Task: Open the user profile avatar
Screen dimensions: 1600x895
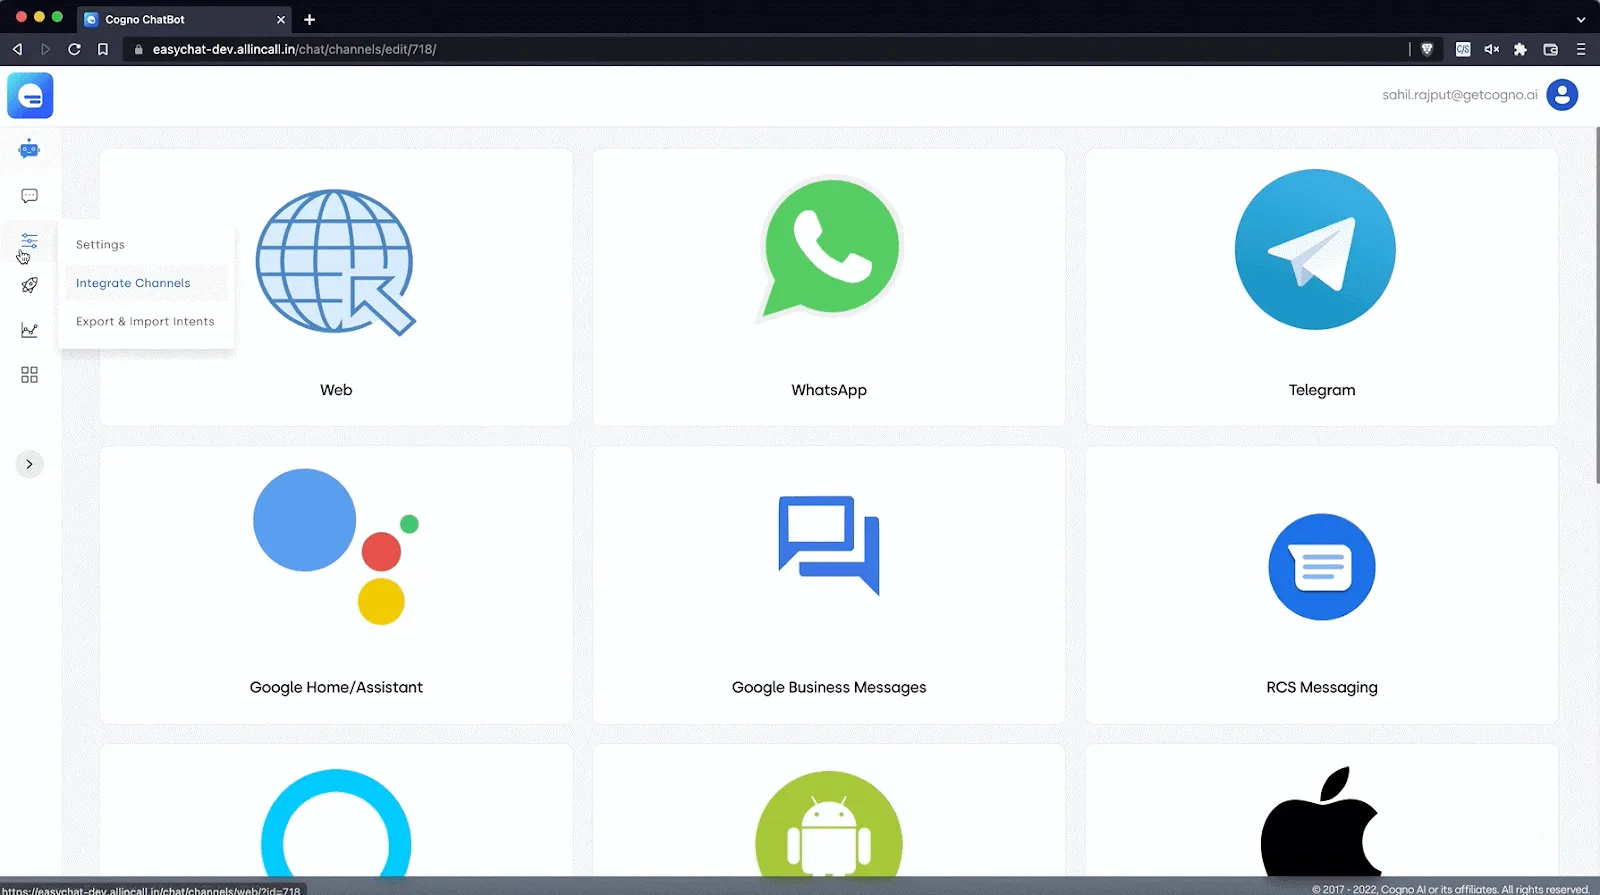Action: (x=1562, y=95)
